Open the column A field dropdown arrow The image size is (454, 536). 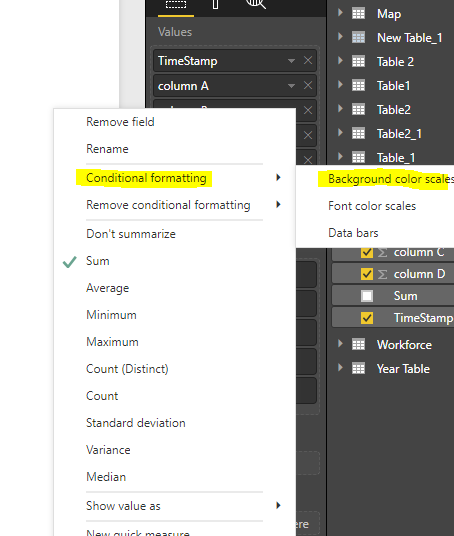(291, 85)
